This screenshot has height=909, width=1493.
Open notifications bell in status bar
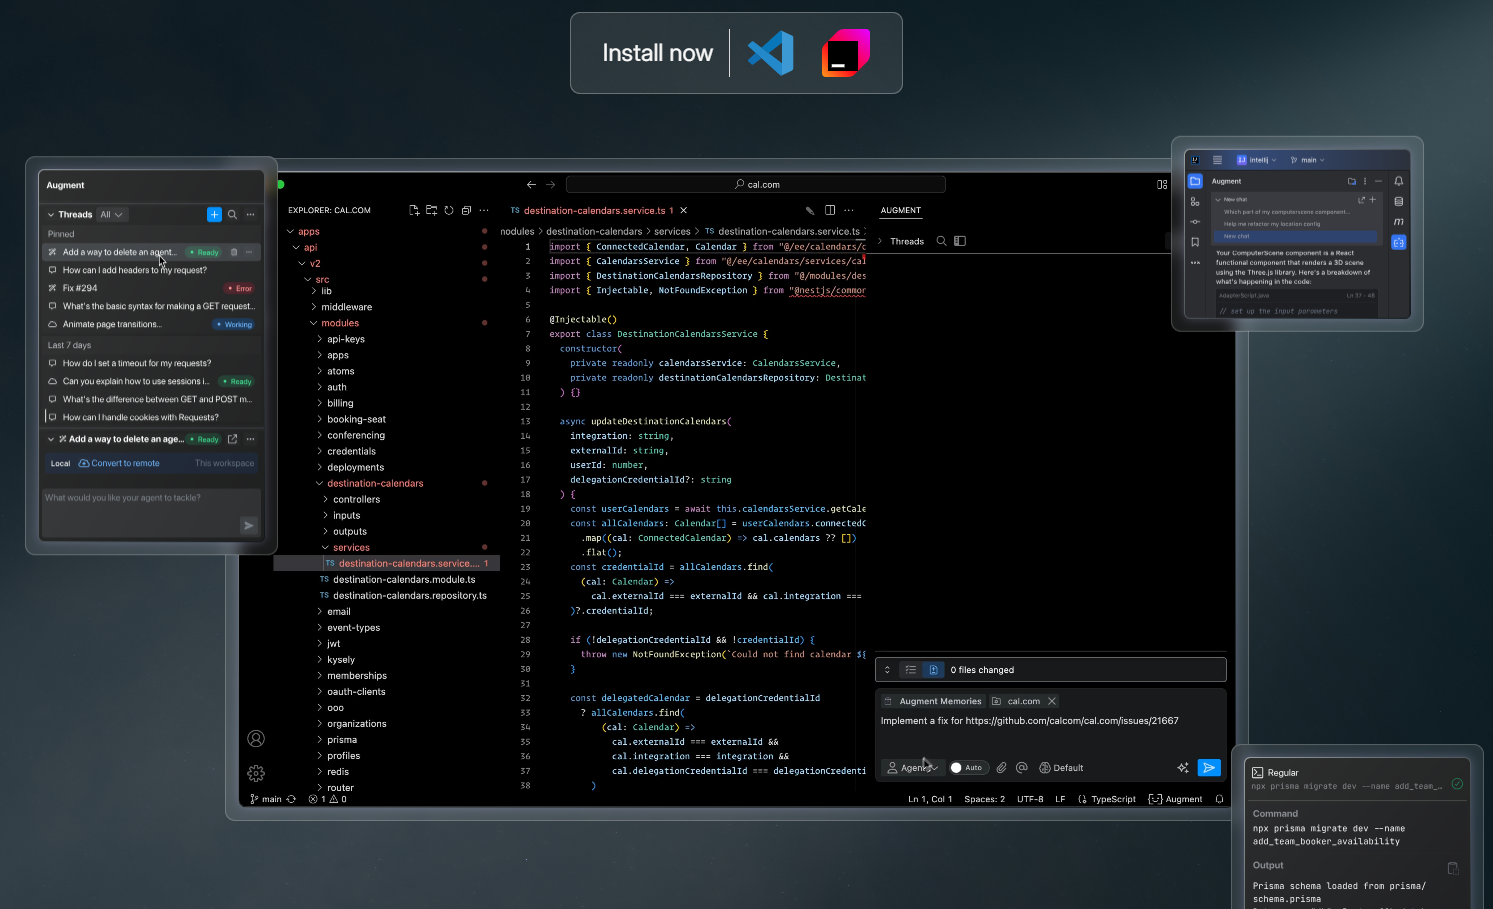coord(1219,799)
